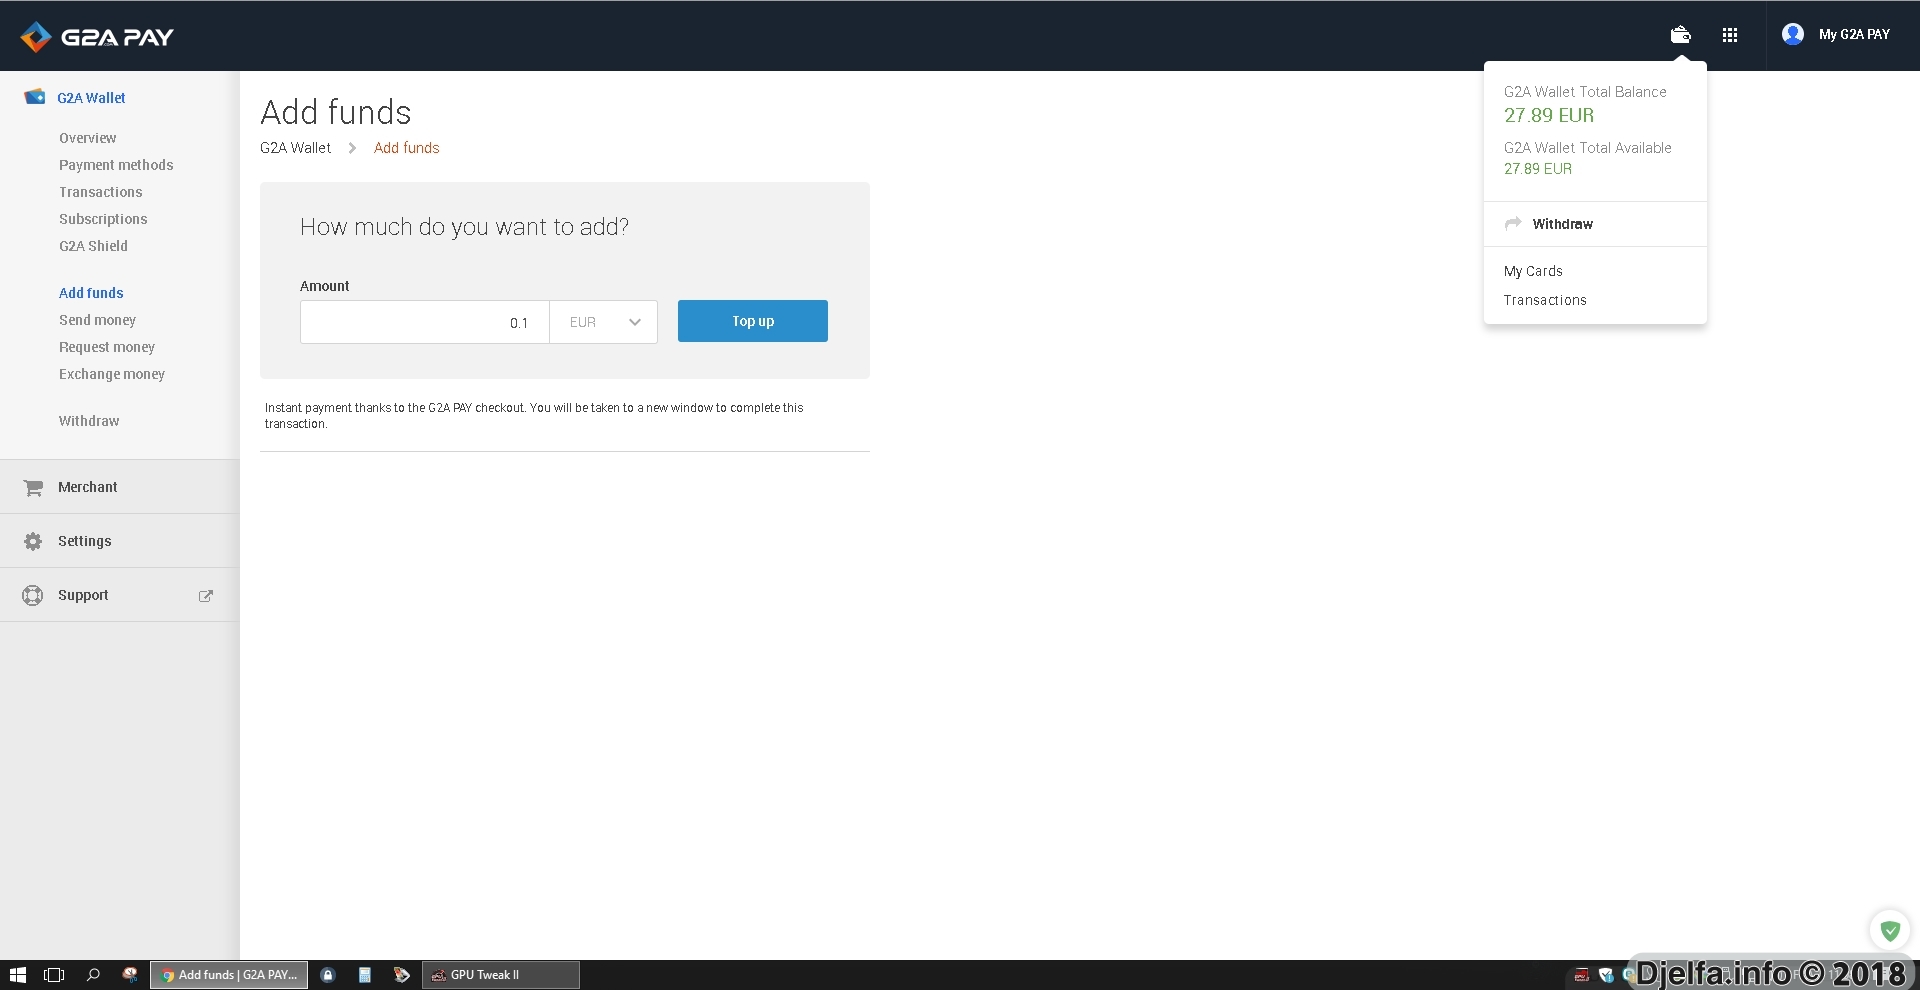Click the G2A PAY logo

coord(97,37)
